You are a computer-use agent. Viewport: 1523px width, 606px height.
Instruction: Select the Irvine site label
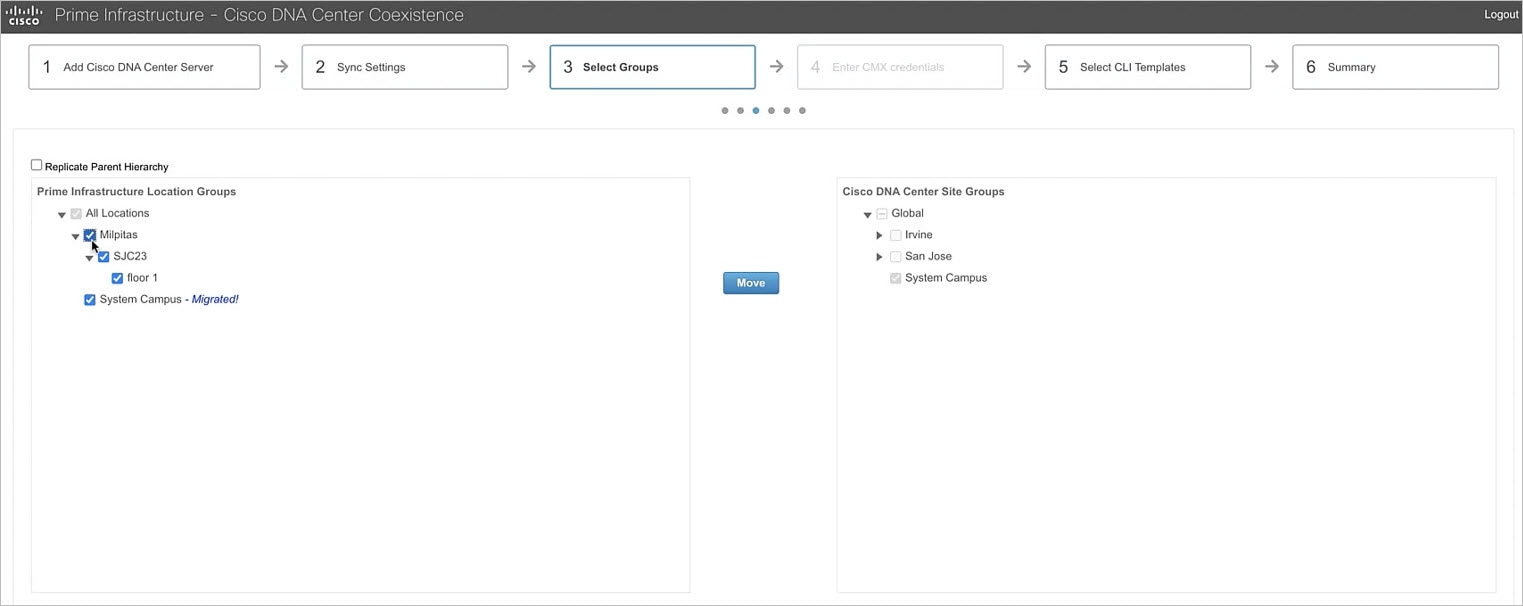[919, 235]
